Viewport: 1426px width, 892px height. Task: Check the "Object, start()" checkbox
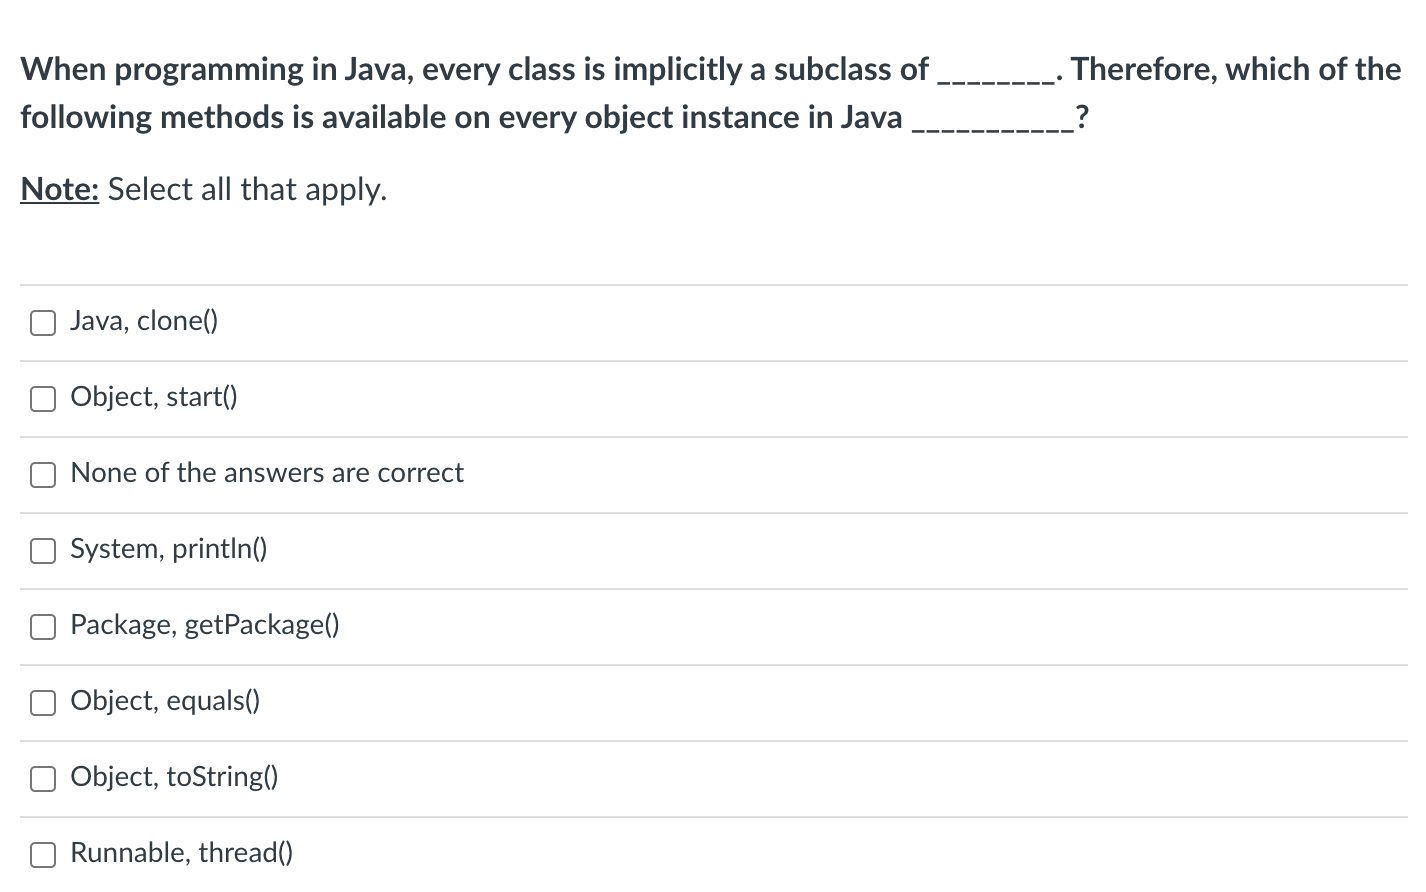(42, 398)
